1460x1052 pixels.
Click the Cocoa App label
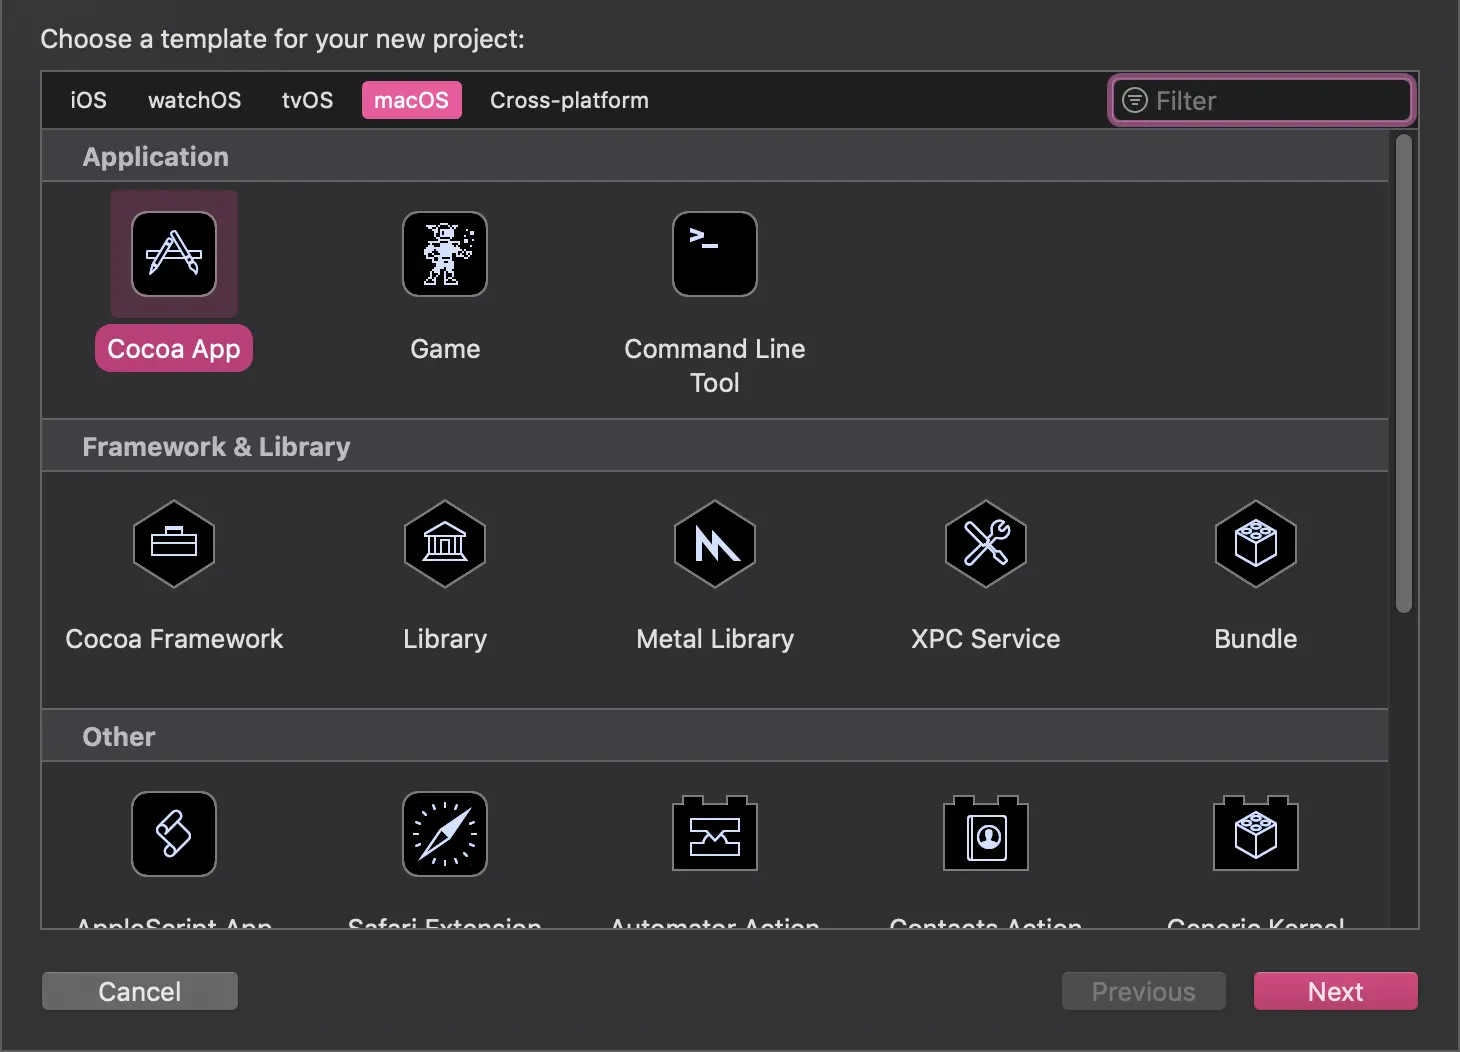point(174,348)
